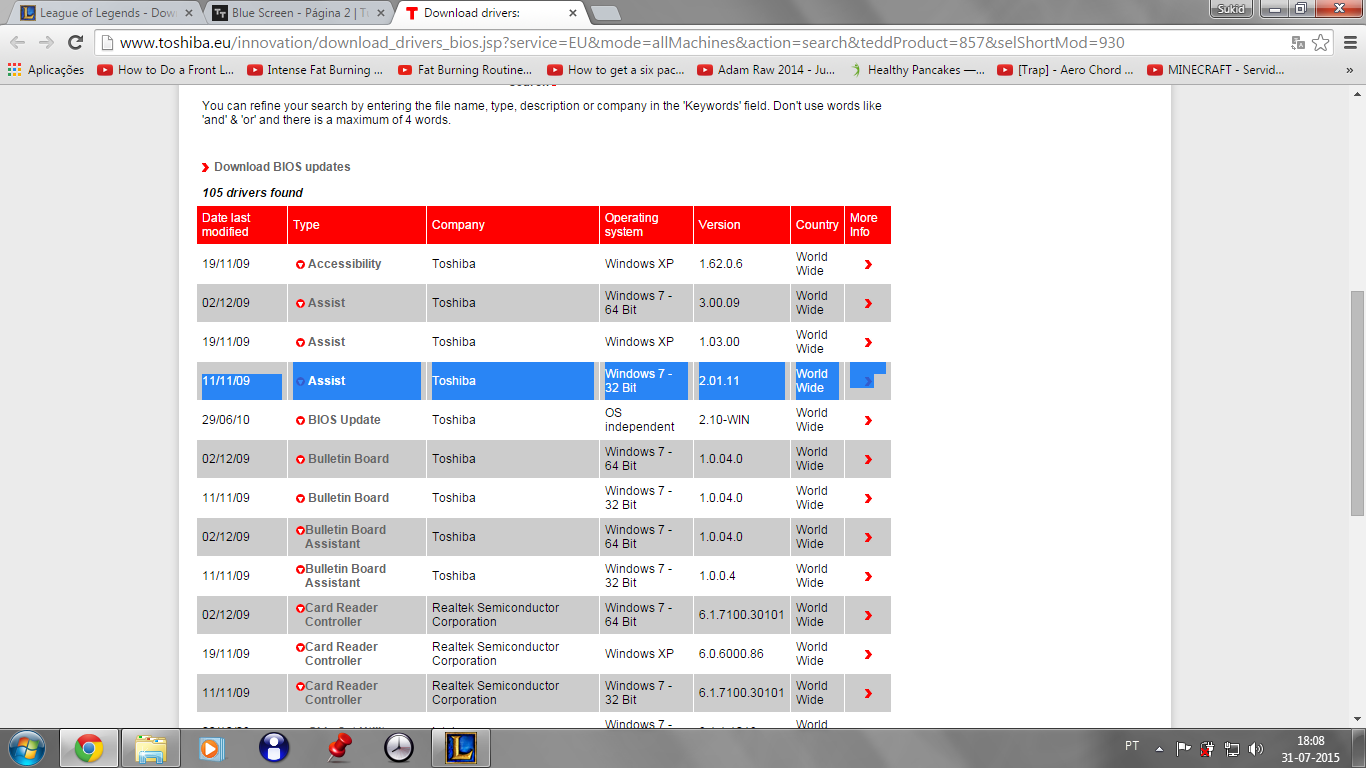Screen dimensions: 1366x768
Task: Open More Info arrow for BIOS Update row
Action: click(x=868, y=421)
